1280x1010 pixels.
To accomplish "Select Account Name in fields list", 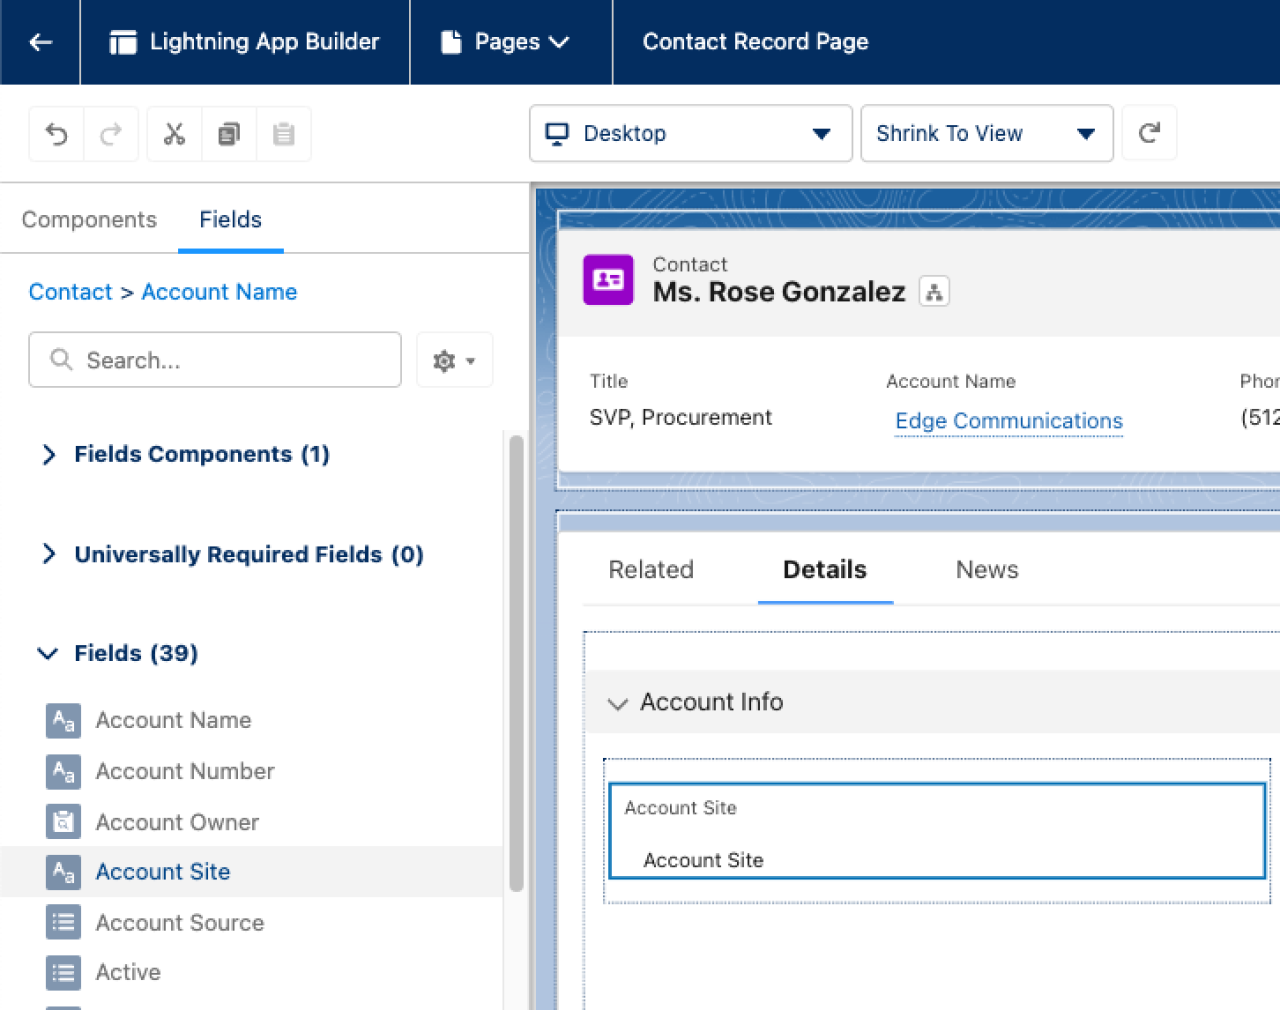I will (173, 720).
